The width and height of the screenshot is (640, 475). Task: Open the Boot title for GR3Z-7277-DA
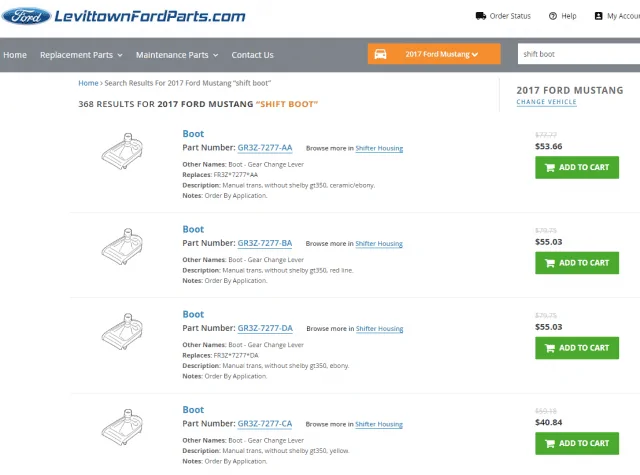click(x=193, y=314)
